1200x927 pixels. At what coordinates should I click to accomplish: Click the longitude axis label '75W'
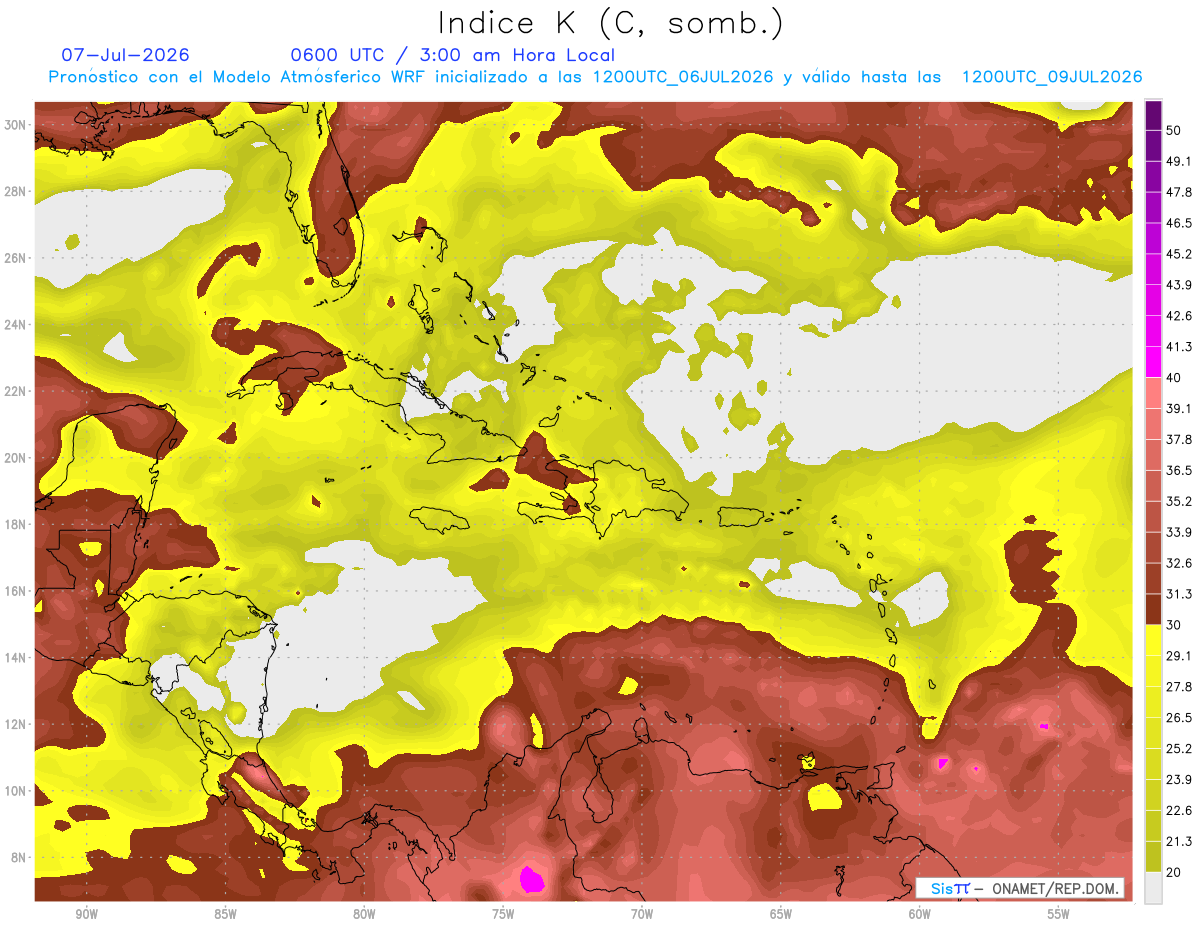pos(503,914)
